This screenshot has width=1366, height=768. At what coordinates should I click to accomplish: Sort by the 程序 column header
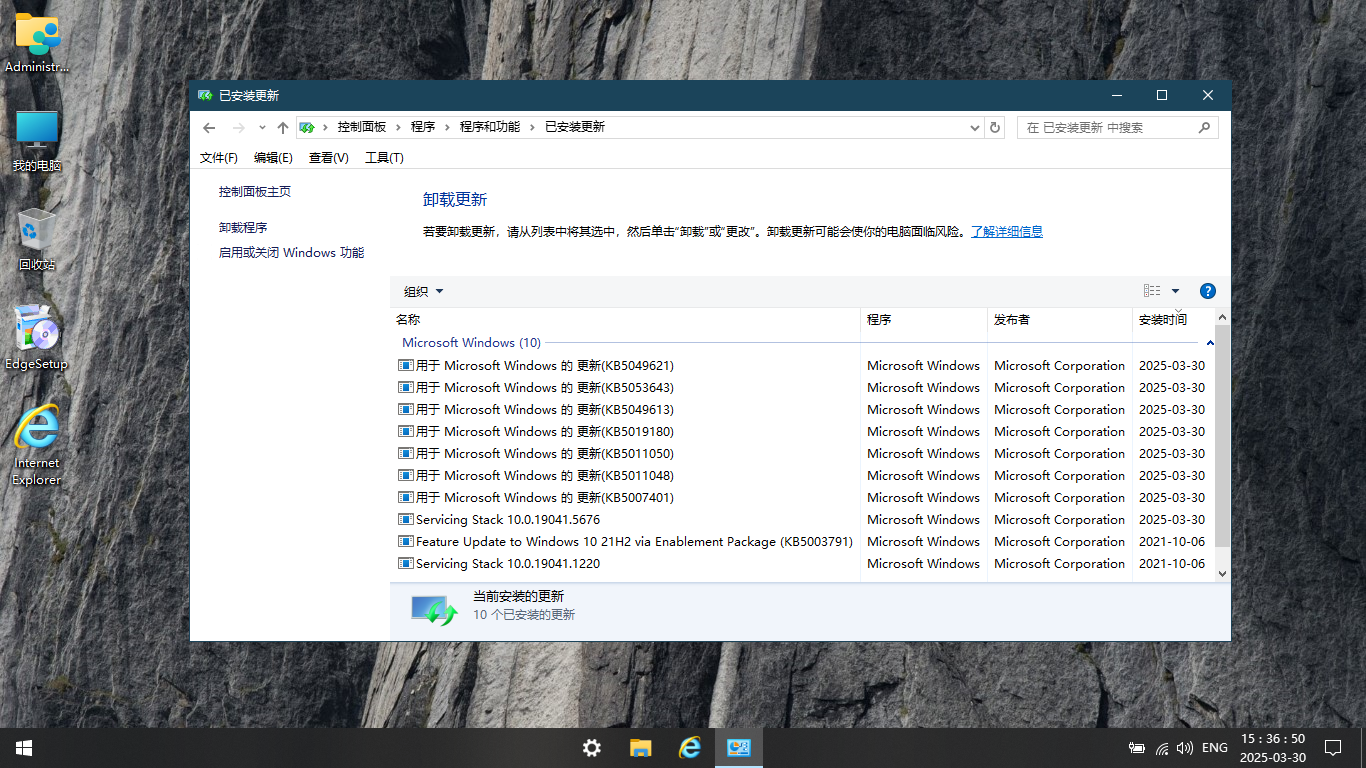point(924,320)
